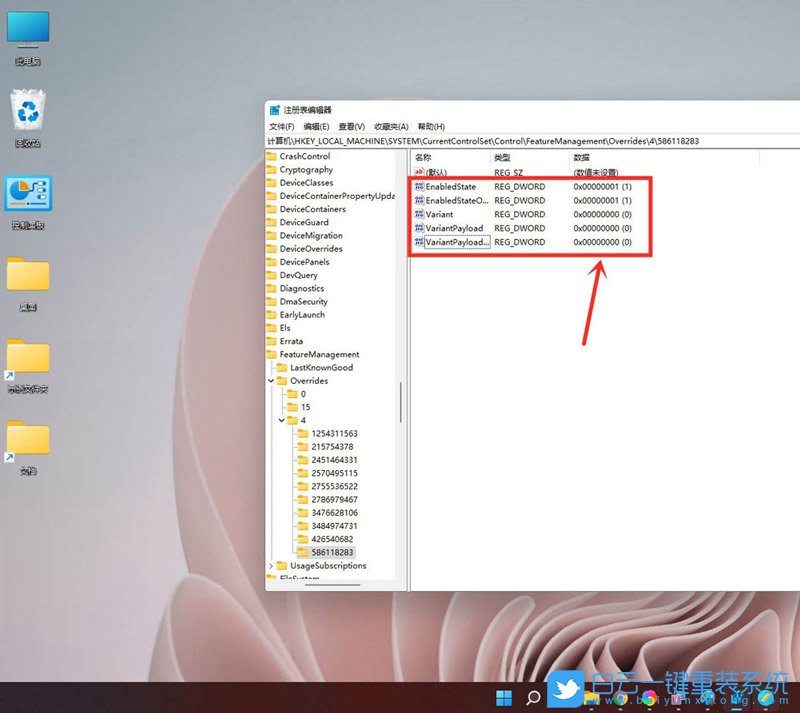Image resolution: width=800 pixels, height=713 pixels.
Task: Click the taskbar Search icon
Action: pos(532,696)
